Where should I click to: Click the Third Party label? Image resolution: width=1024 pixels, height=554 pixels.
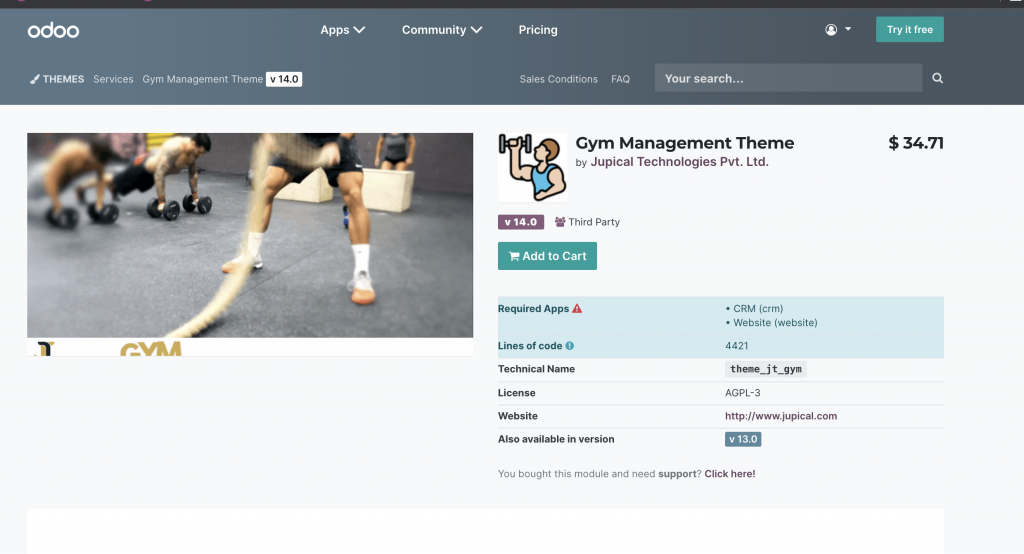coord(594,222)
